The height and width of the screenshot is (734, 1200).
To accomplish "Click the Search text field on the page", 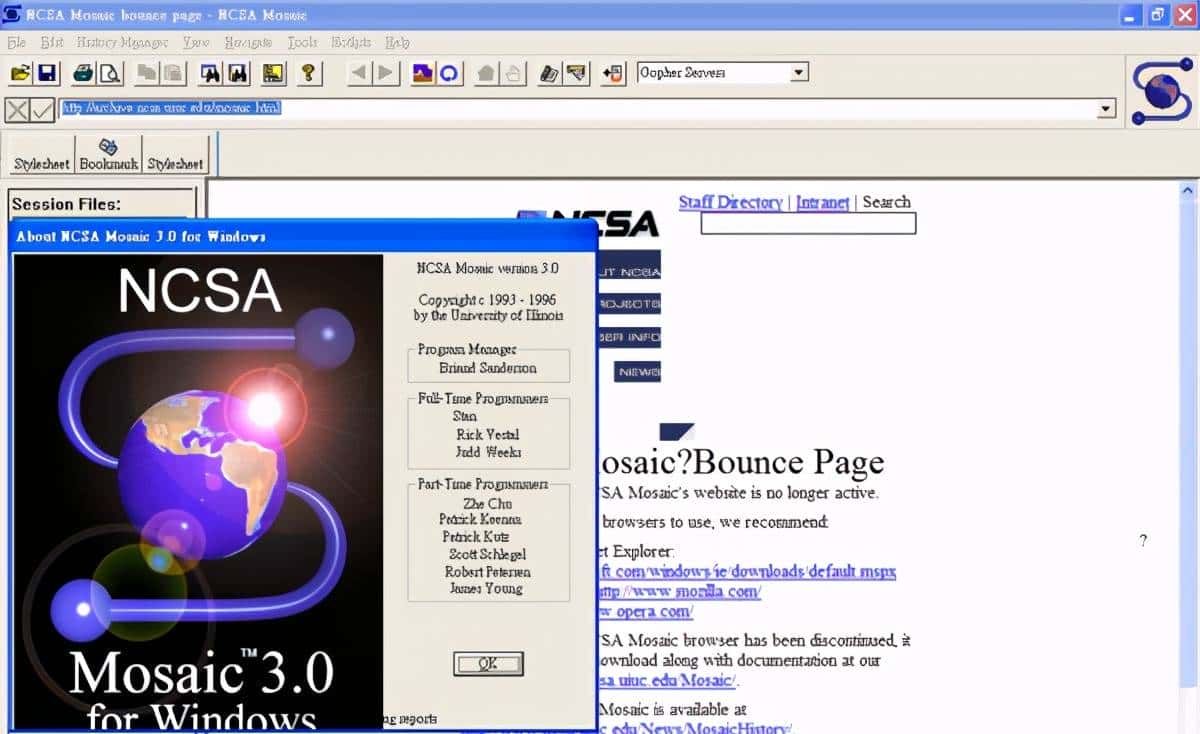I will tap(808, 224).
